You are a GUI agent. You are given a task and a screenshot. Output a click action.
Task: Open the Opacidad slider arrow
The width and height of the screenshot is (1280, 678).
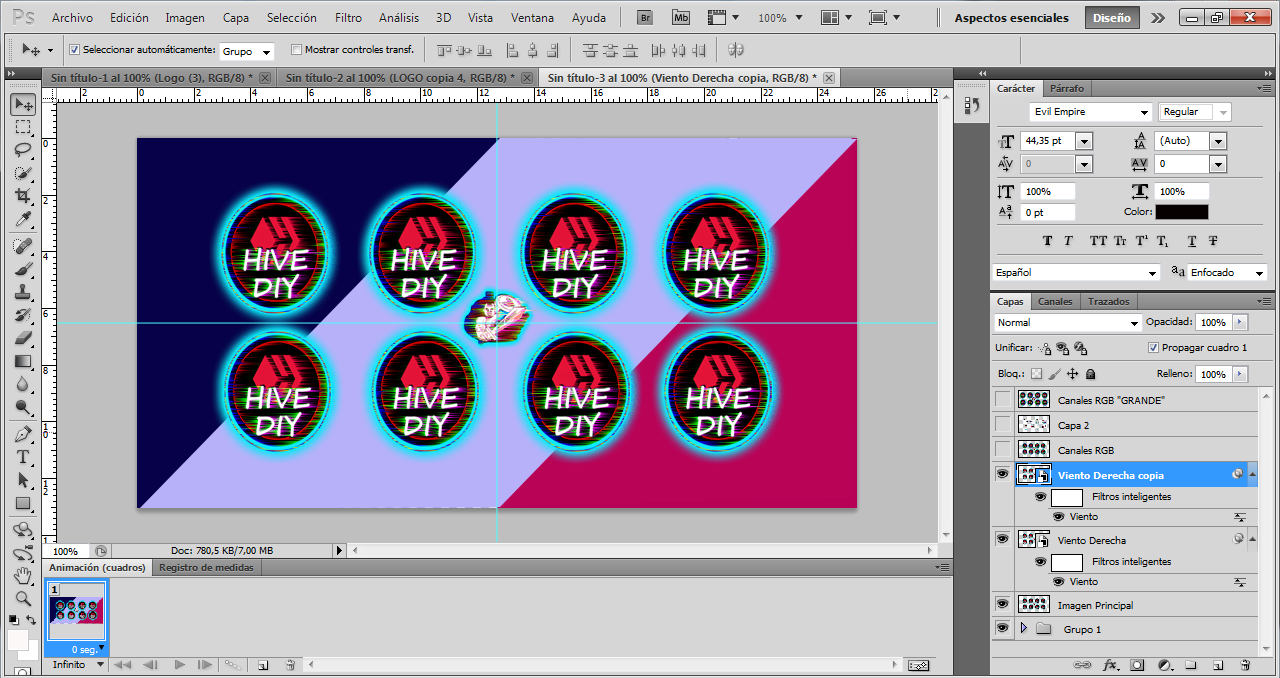coord(1240,322)
